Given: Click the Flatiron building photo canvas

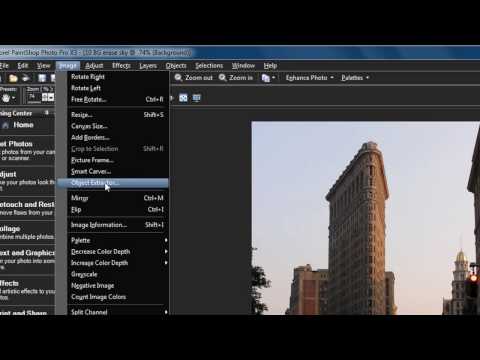Looking at the screenshot, I should coord(365,218).
